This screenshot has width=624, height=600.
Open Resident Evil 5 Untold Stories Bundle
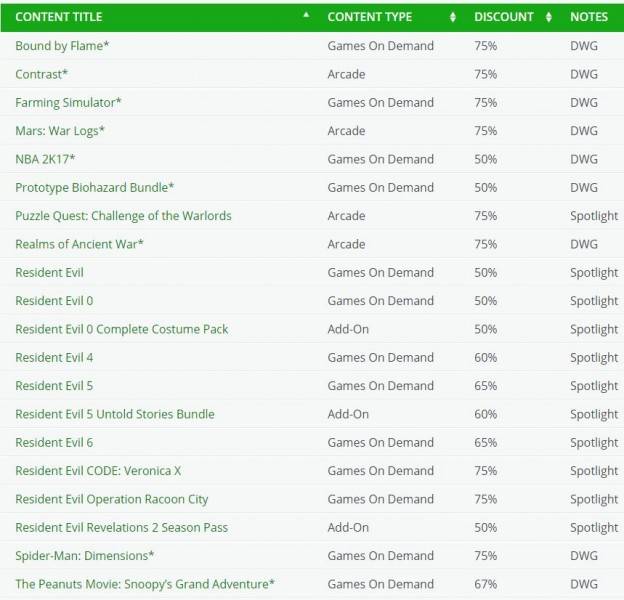[115, 414]
